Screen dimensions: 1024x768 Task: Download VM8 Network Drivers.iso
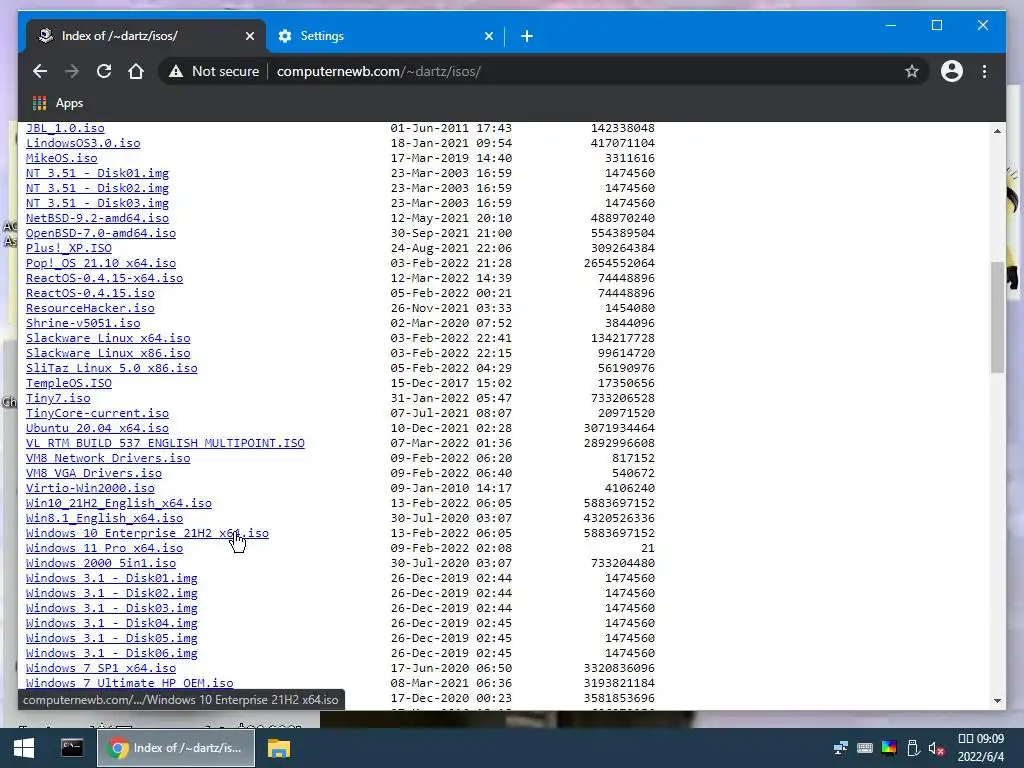point(108,458)
